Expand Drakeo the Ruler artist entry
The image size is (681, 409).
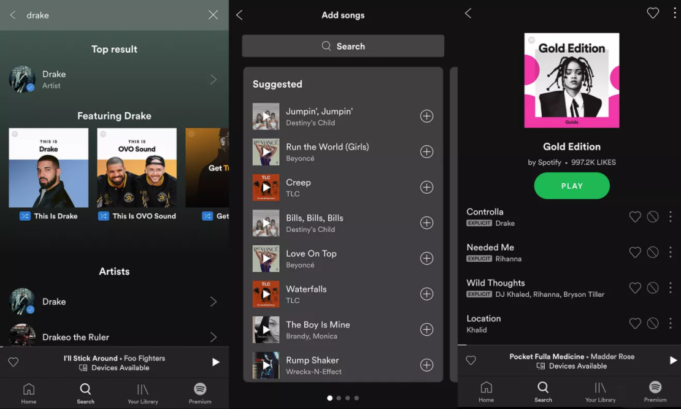(x=213, y=337)
